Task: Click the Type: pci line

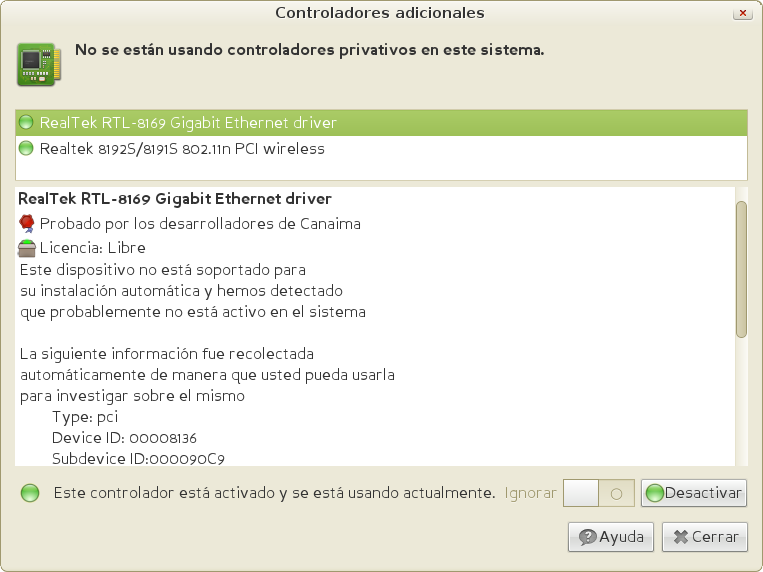Action: pyautogui.click(x=85, y=417)
